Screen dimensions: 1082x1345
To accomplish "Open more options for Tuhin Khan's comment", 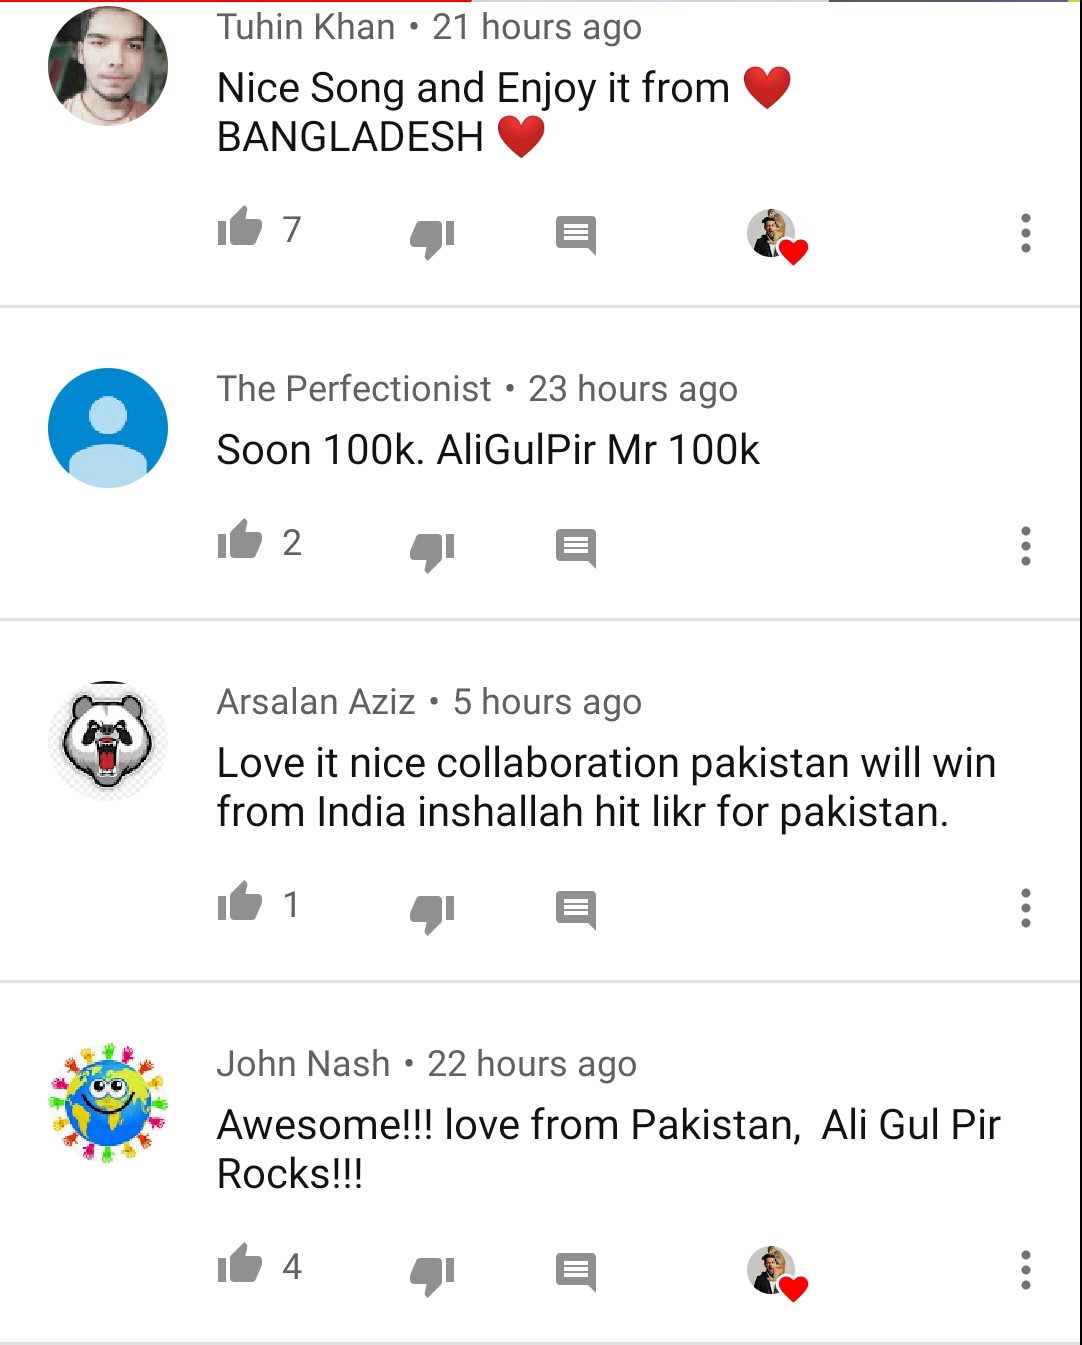I will tap(1025, 233).
